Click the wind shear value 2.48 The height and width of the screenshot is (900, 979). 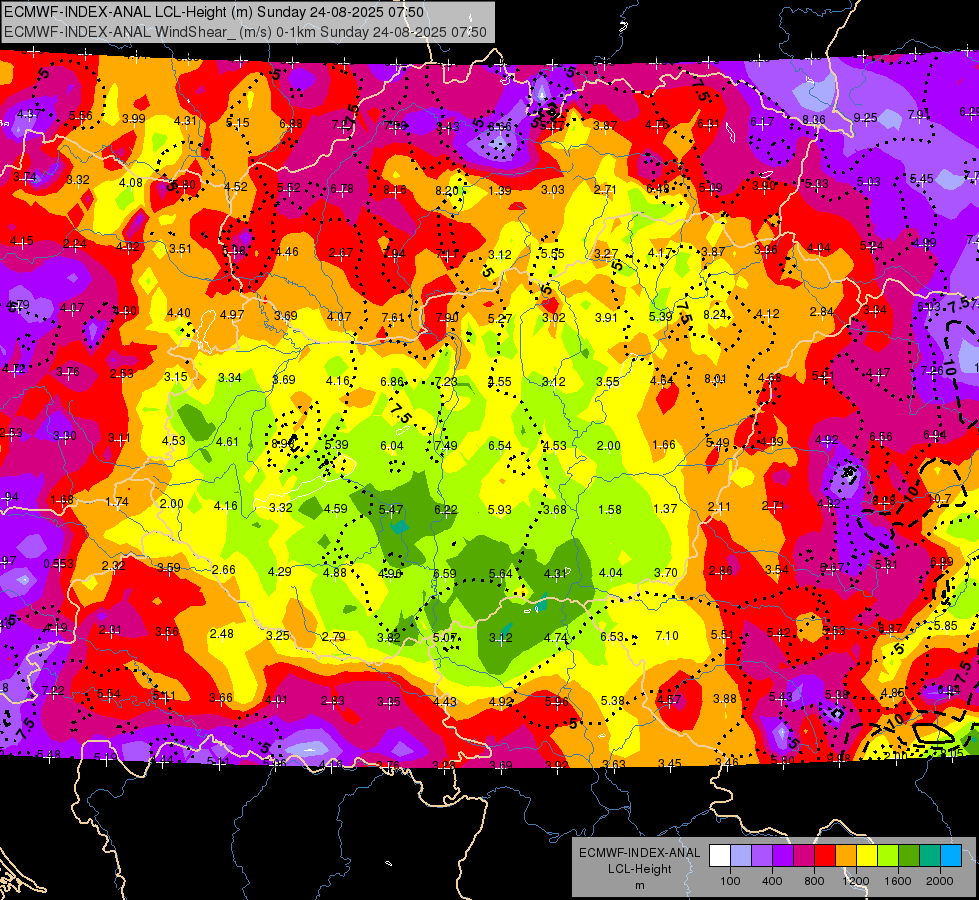pos(222,633)
